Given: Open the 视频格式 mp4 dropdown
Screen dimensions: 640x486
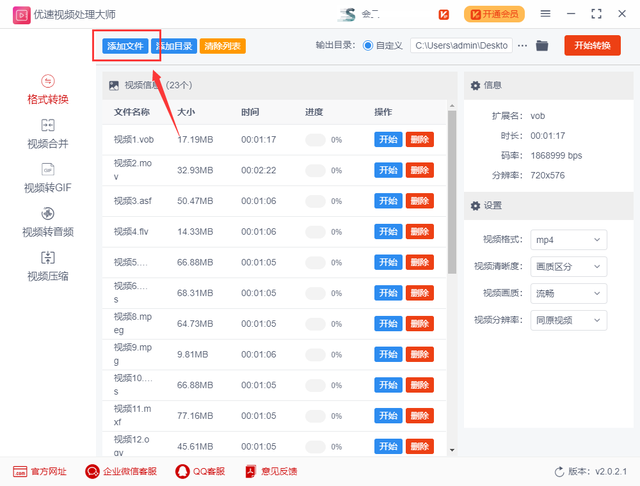Looking at the screenshot, I should (x=569, y=240).
